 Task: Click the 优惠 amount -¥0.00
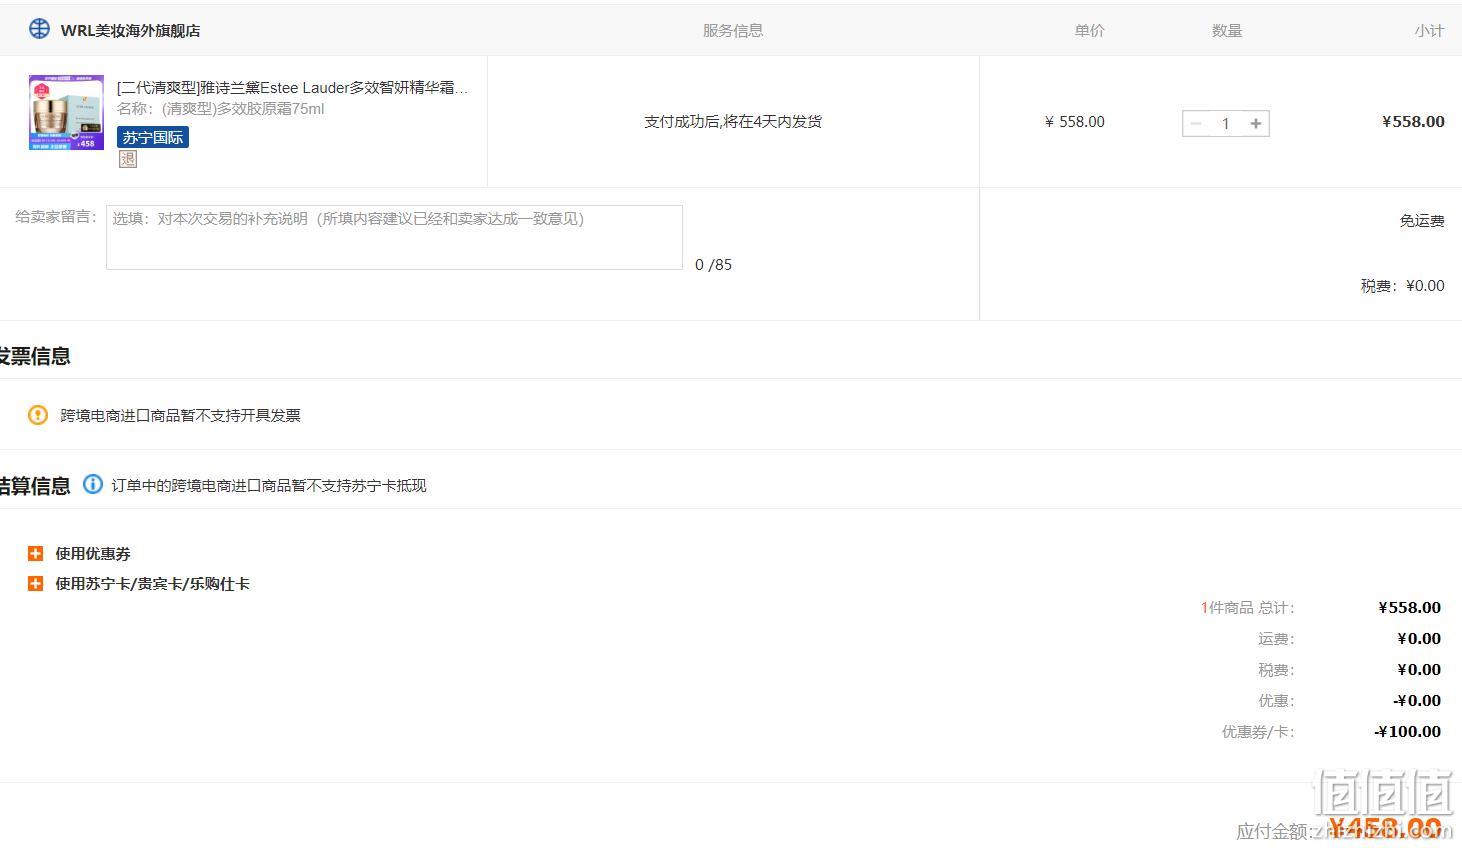click(1417, 701)
